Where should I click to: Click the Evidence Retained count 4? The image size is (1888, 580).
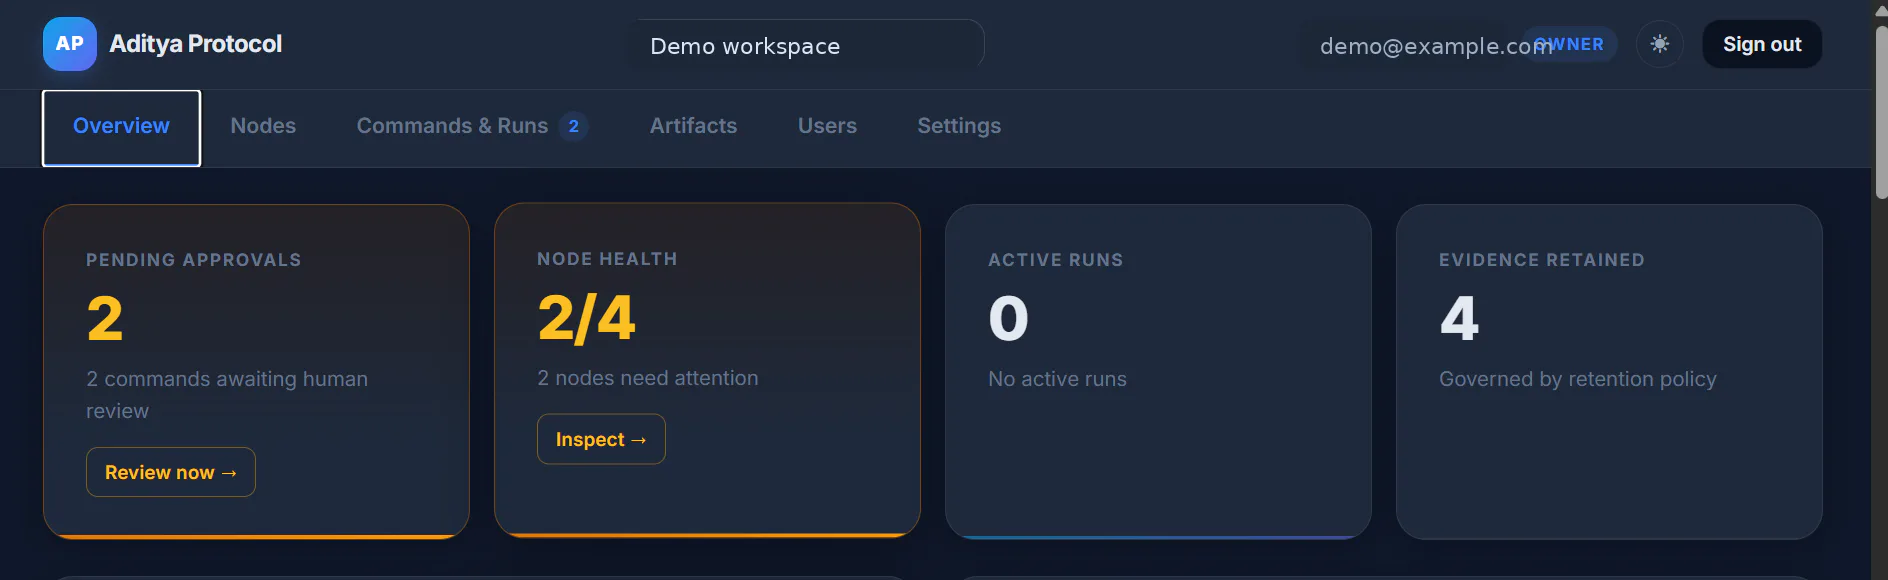point(1459,319)
